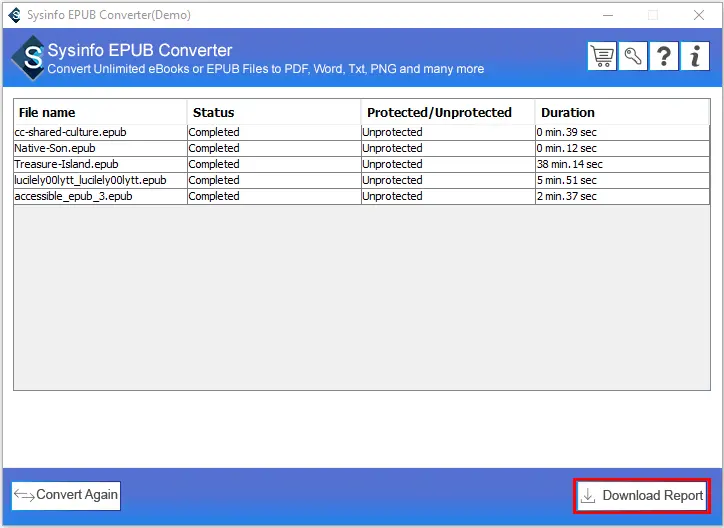The width and height of the screenshot is (724, 528).
Task: Click the shopping cart purchase icon
Action: (x=602, y=57)
